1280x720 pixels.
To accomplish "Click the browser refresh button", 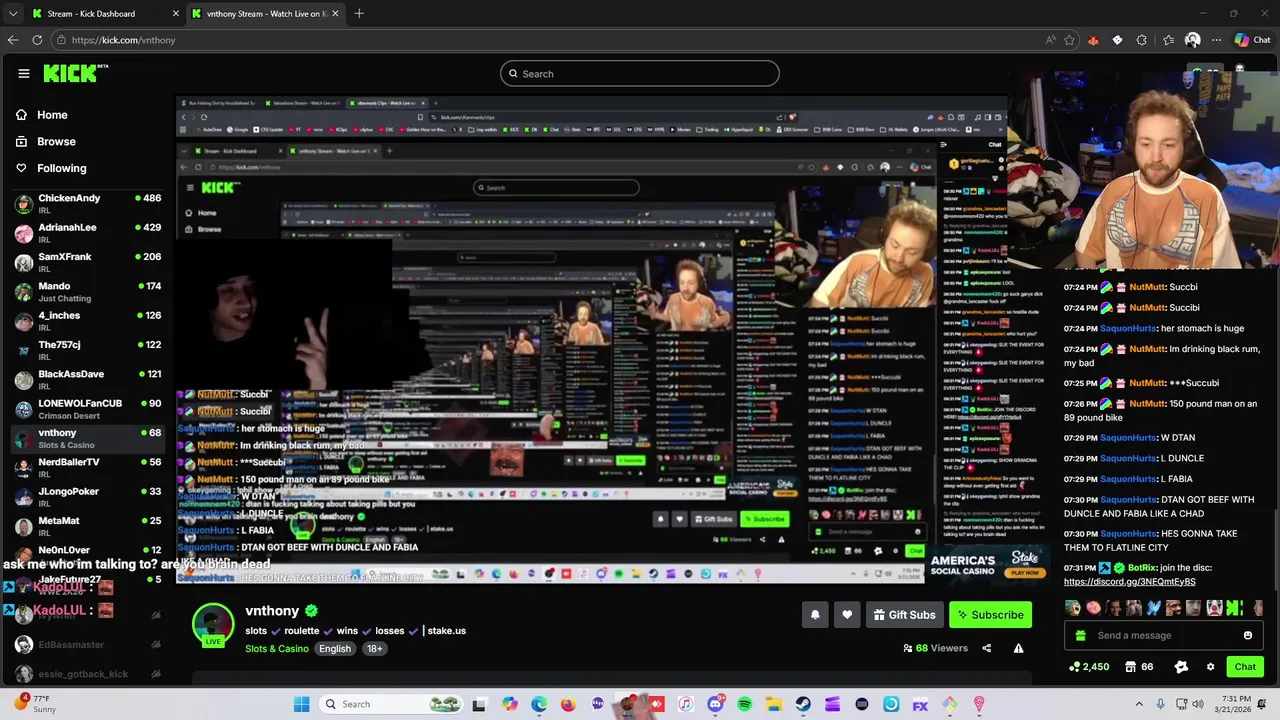I will coord(37,40).
